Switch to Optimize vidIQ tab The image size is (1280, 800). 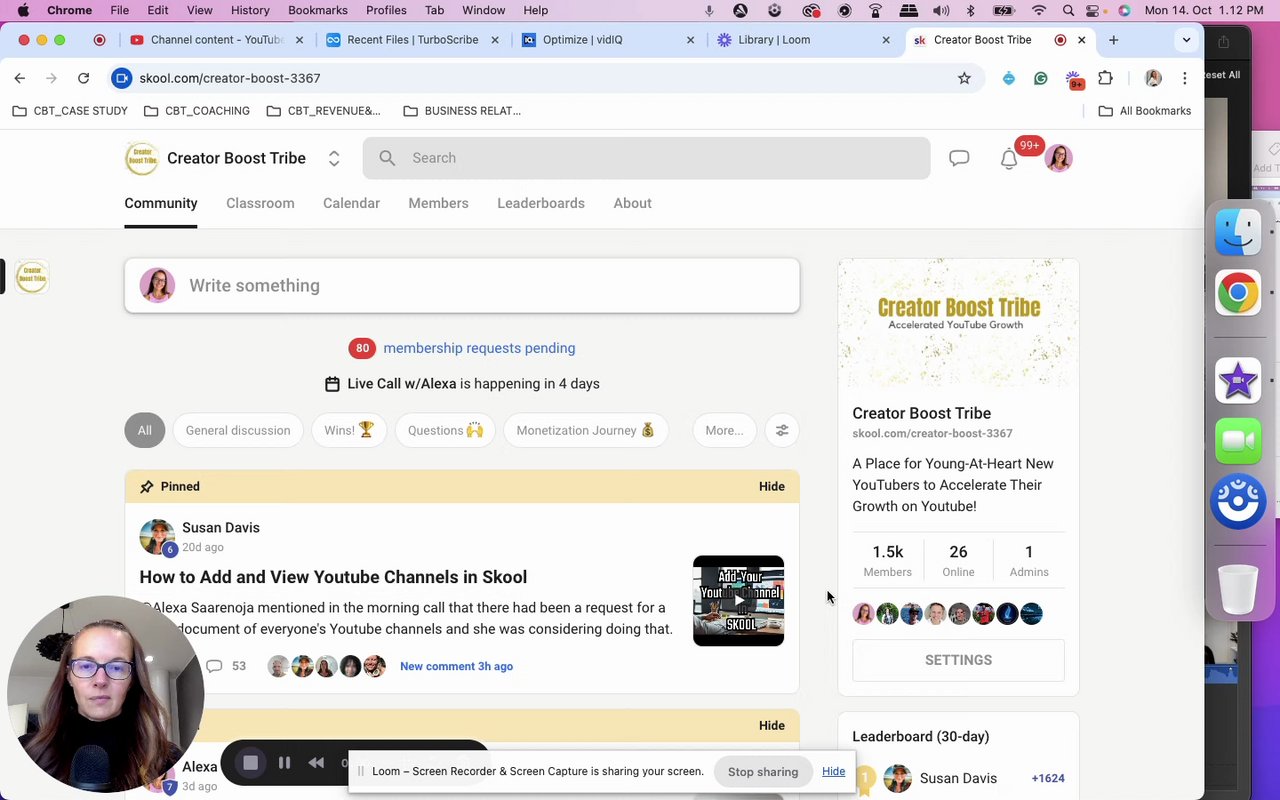pos(607,40)
